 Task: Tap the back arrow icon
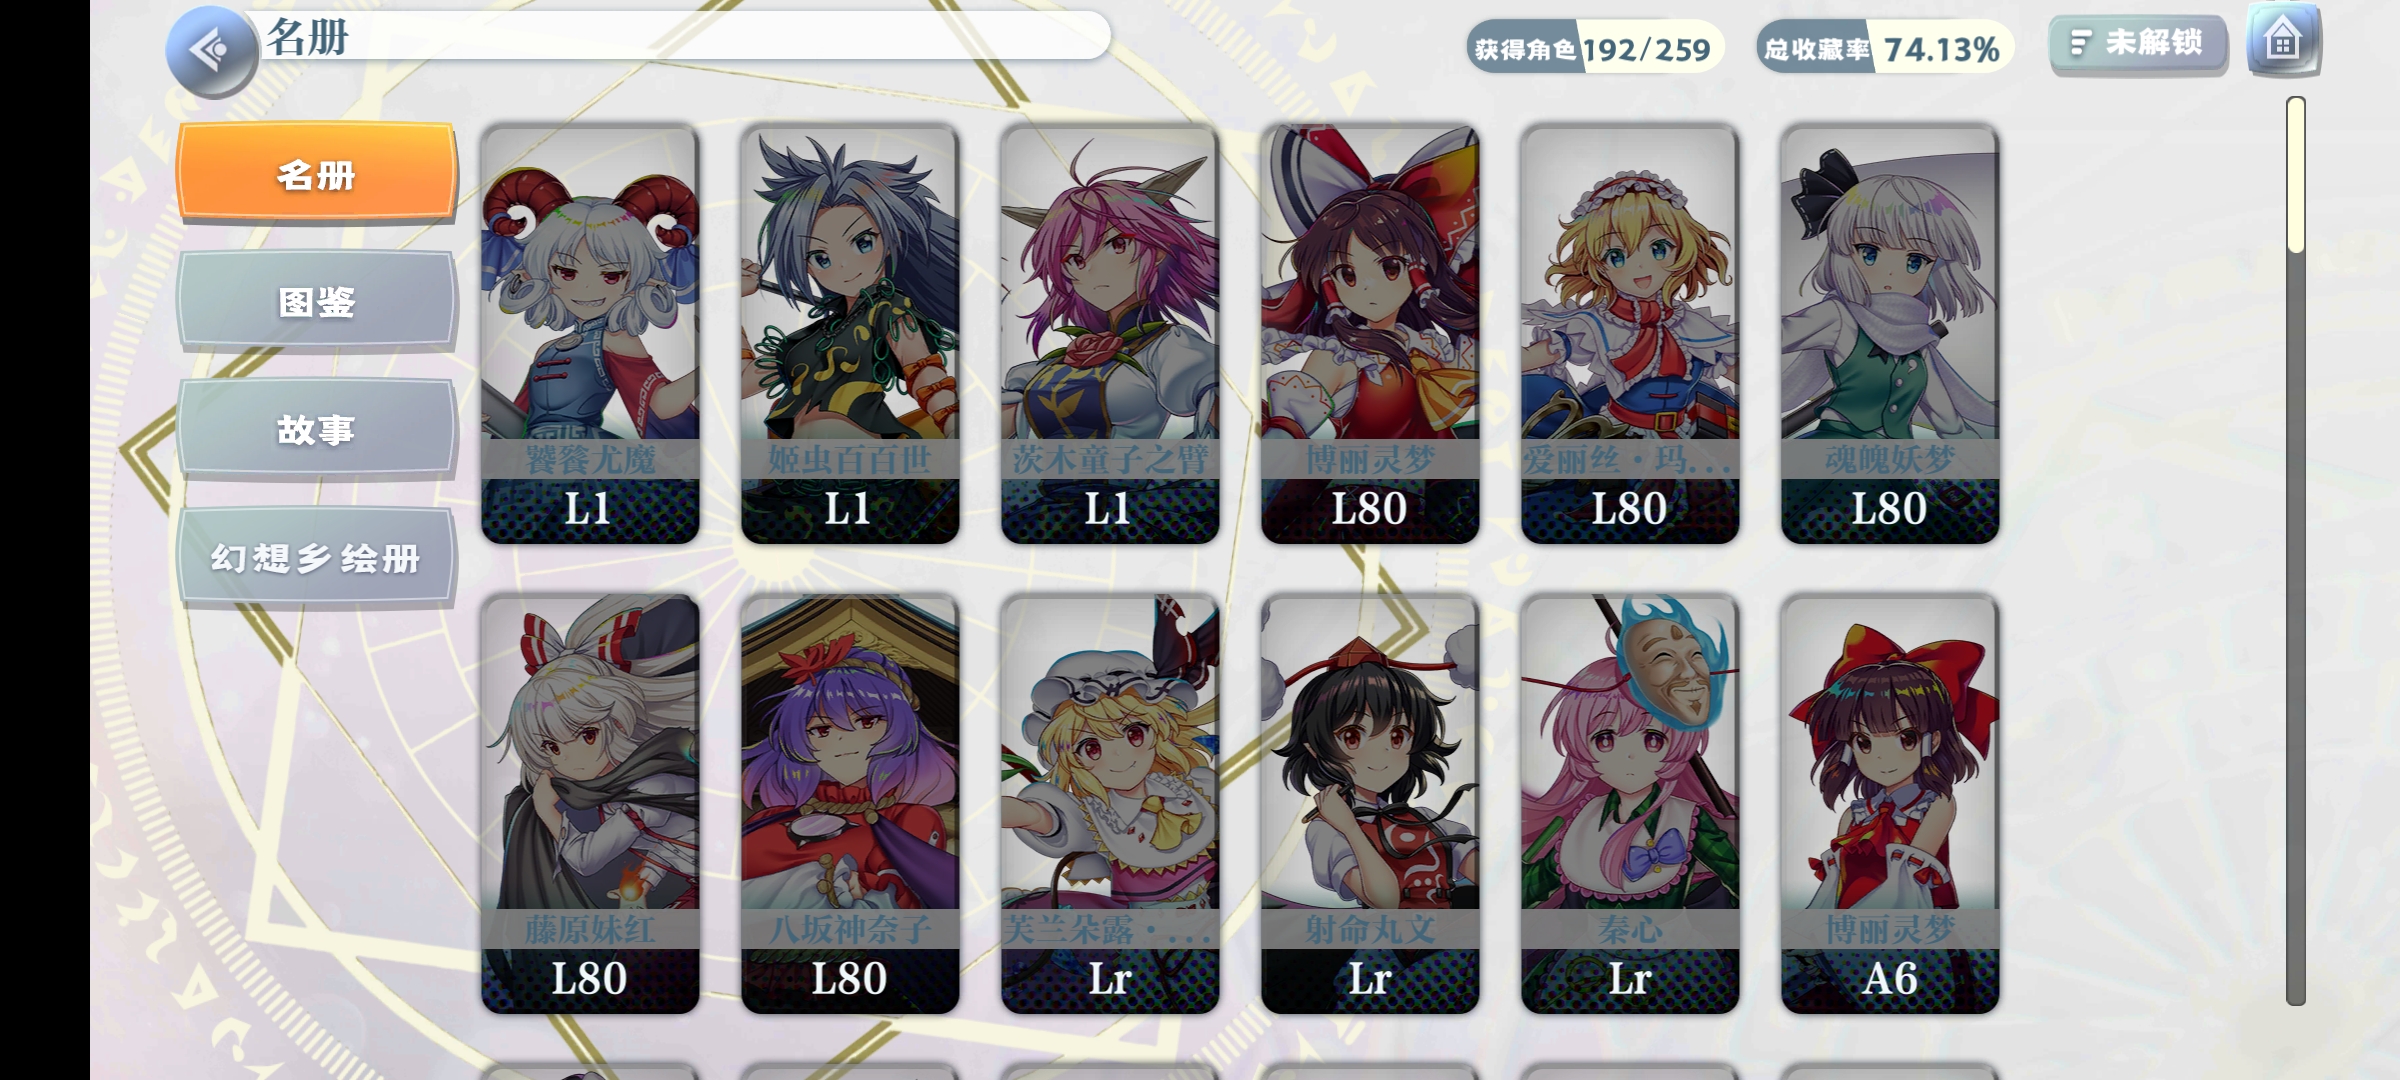212,50
